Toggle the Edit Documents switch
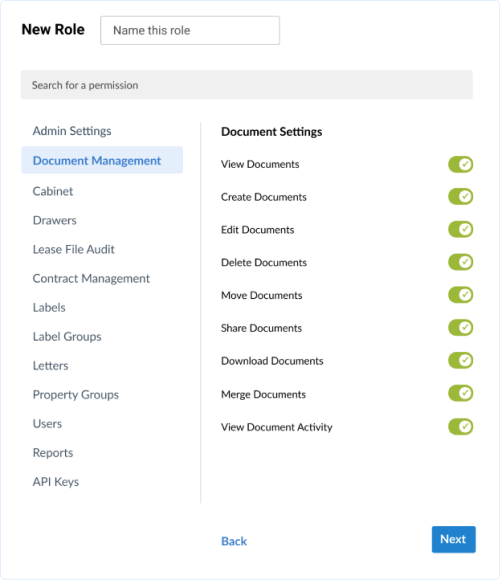Viewport: 500px width, 580px height. (460, 229)
